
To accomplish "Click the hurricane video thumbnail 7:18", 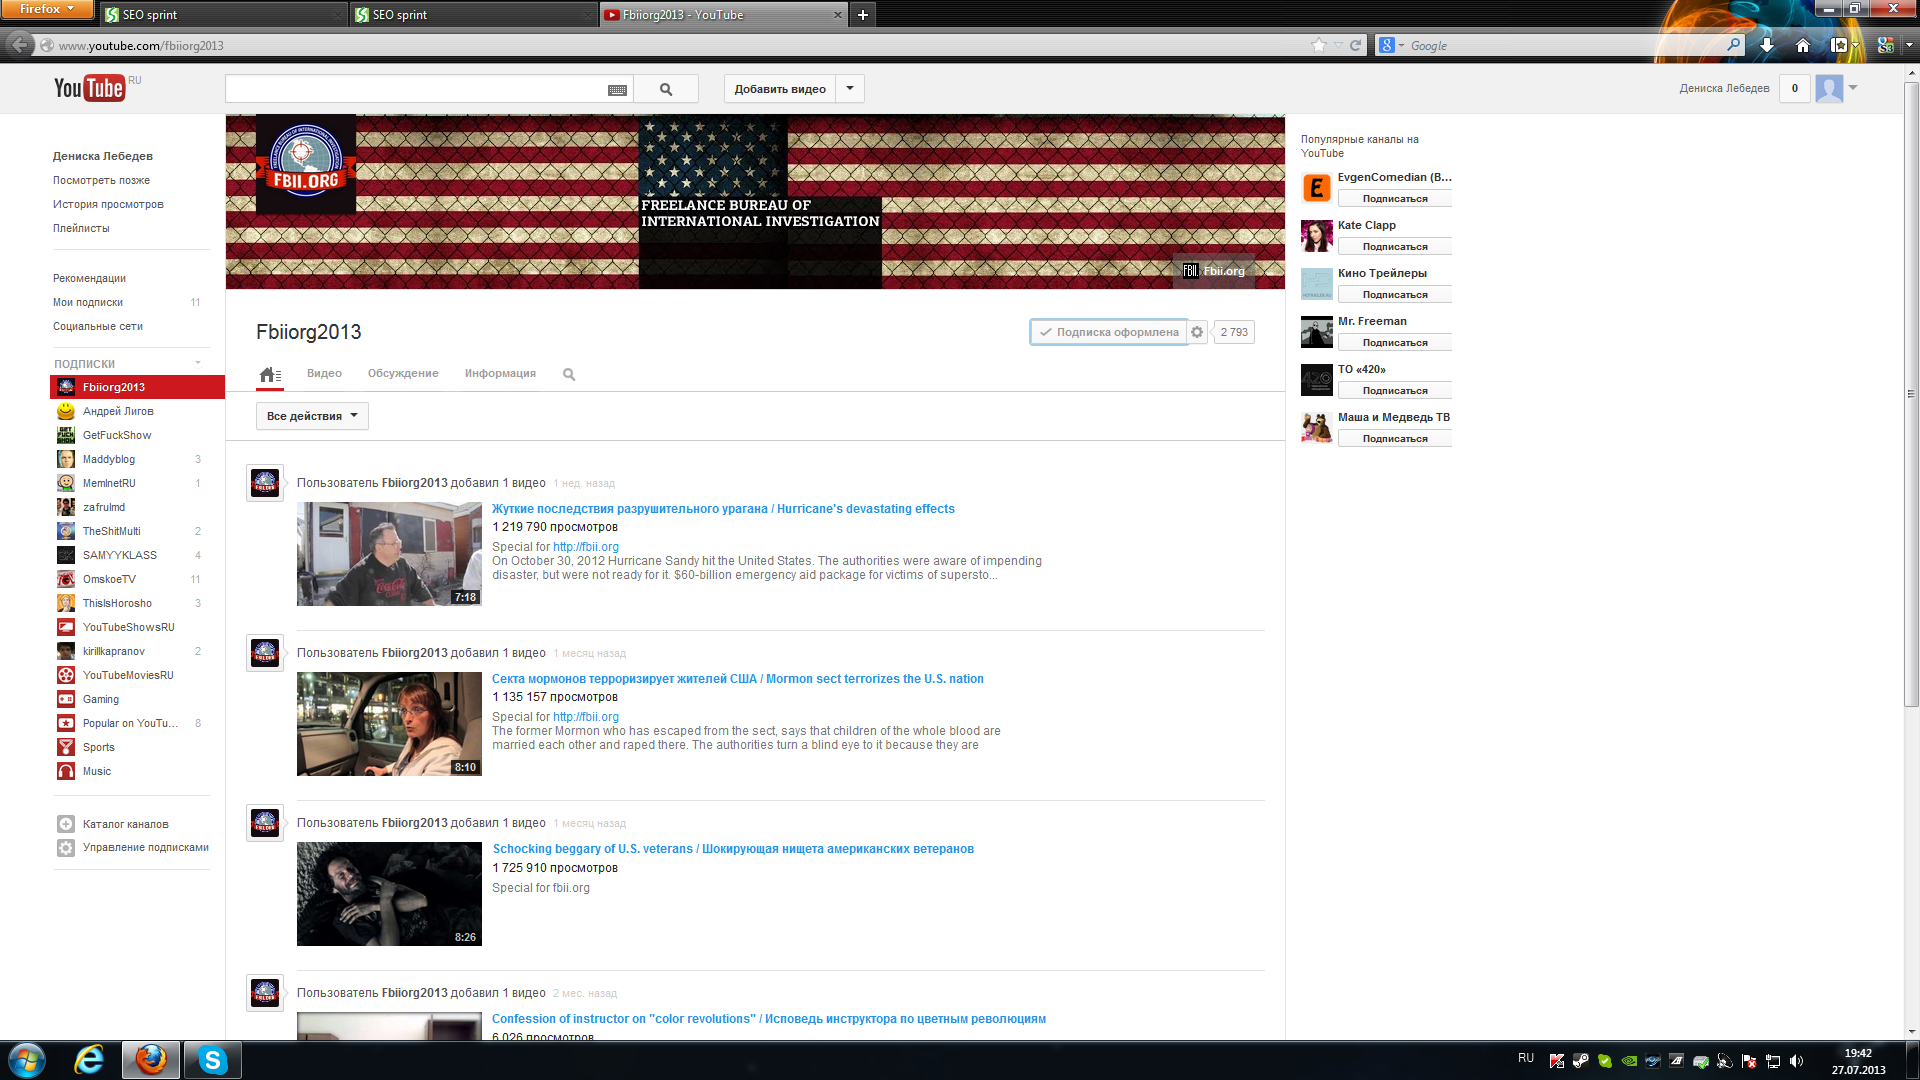I will point(389,554).
